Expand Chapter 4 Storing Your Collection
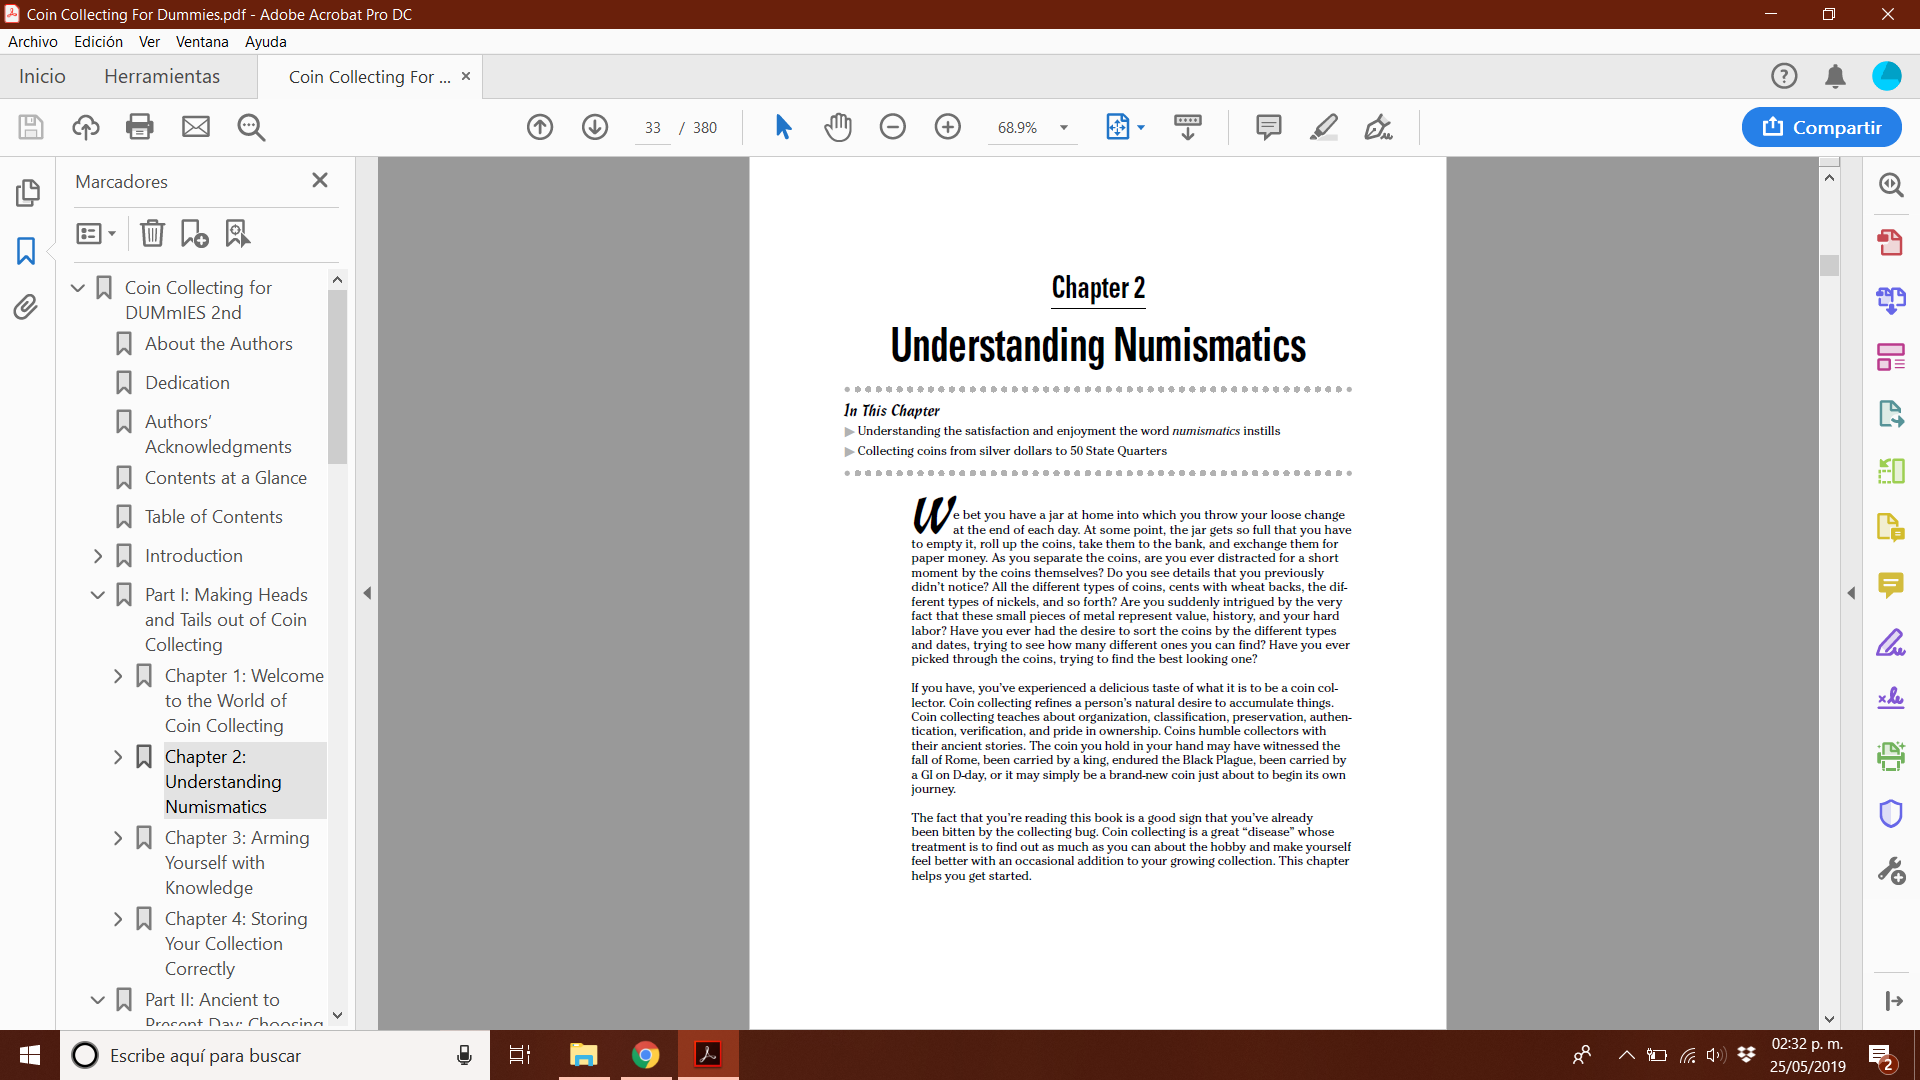Viewport: 1920px width, 1080px height. click(118, 919)
